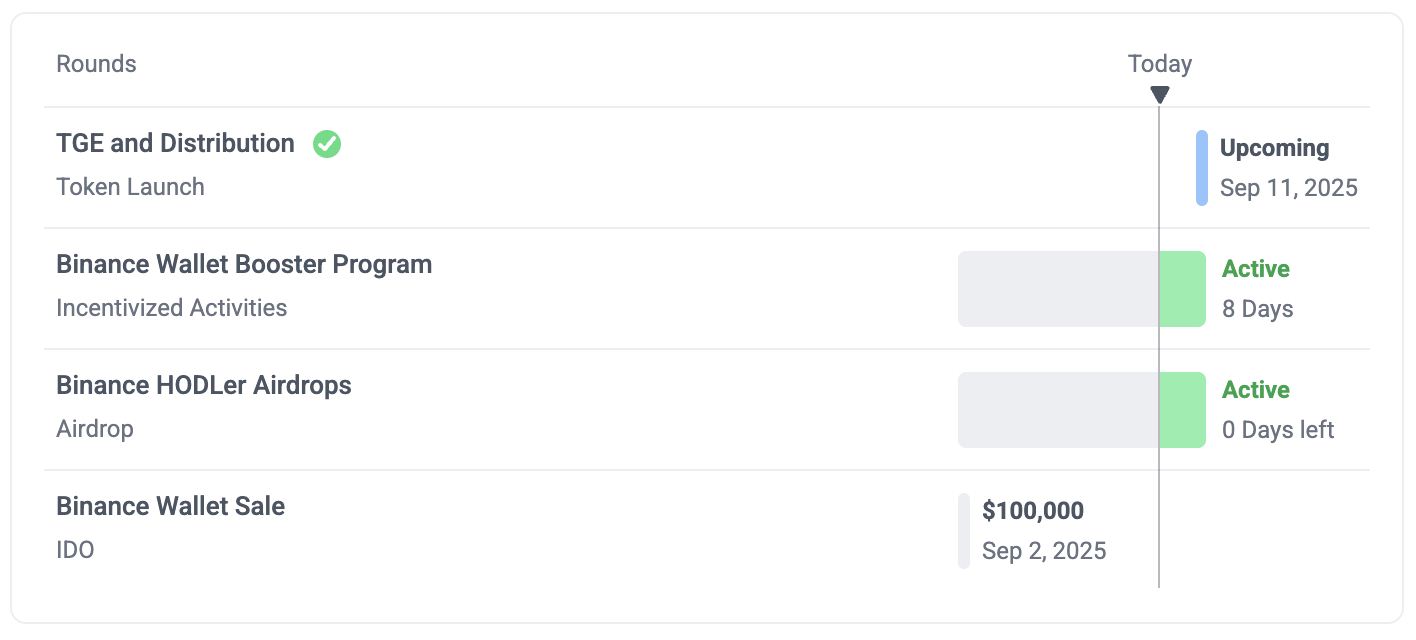Viewport: 1416px width, 640px height.
Task: Click the green checkmark beside TGE and Distribution
Action: (x=327, y=144)
